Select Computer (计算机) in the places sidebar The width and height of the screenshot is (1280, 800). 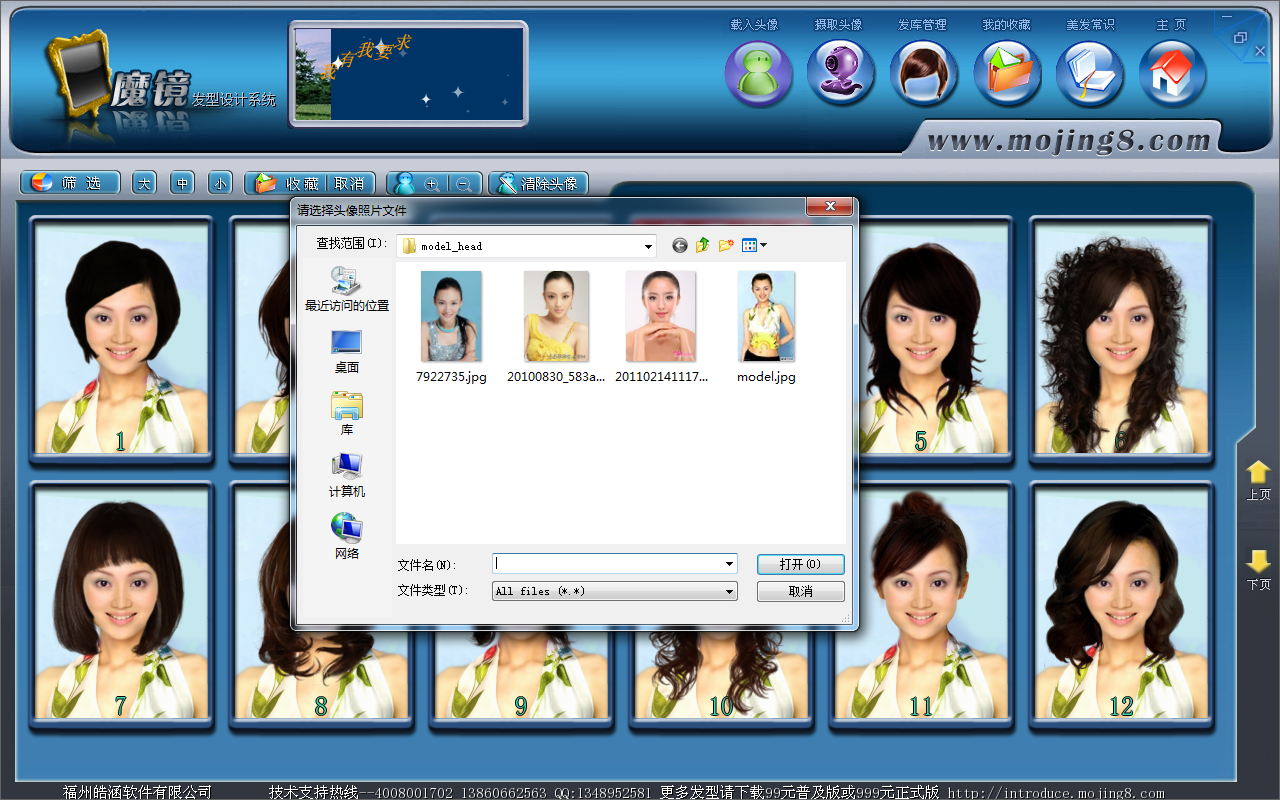346,475
